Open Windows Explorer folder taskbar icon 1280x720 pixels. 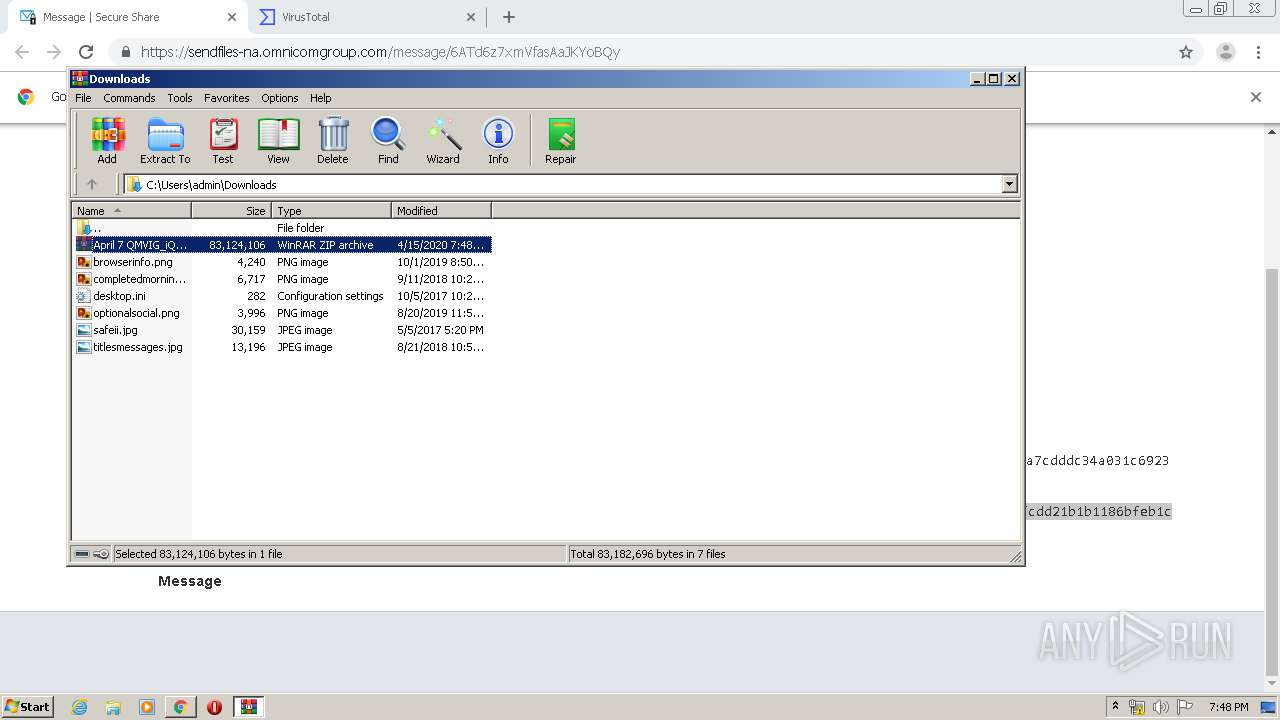pyautogui.click(x=113, y=707)
